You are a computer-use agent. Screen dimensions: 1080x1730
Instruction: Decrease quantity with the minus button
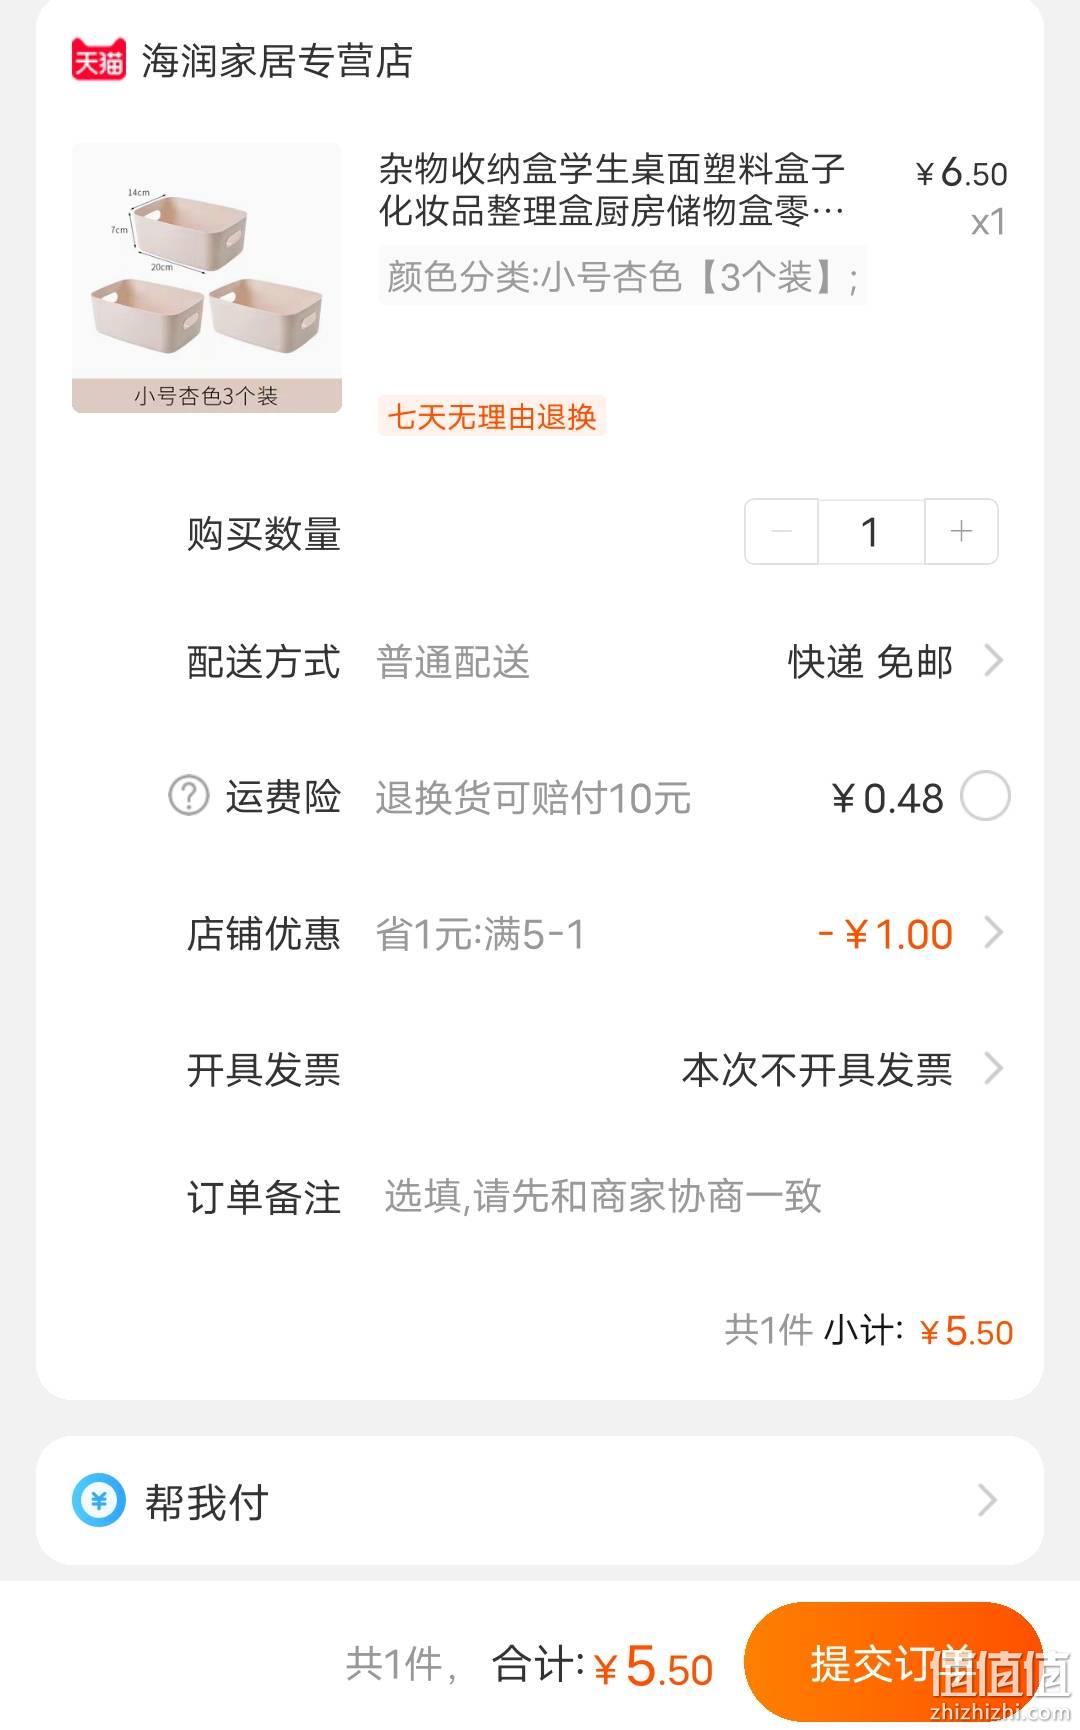[782, 531]
